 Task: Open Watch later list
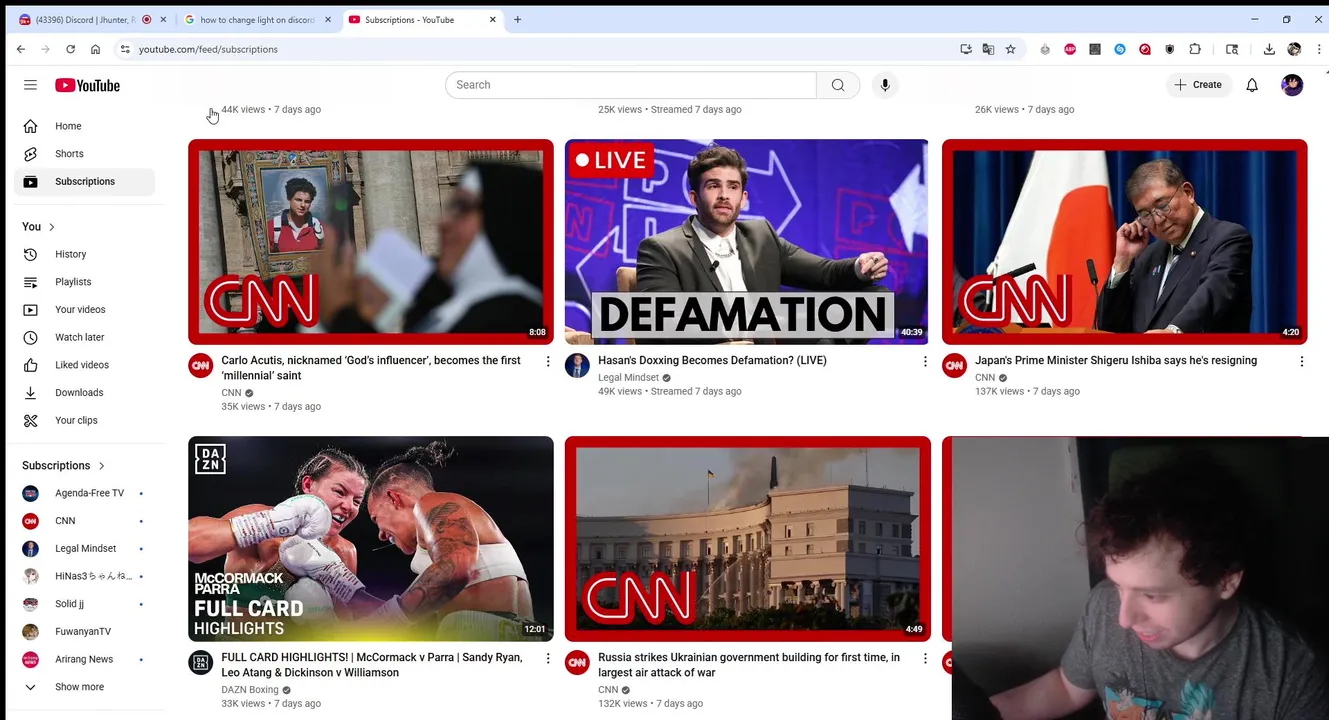point(86,337)
